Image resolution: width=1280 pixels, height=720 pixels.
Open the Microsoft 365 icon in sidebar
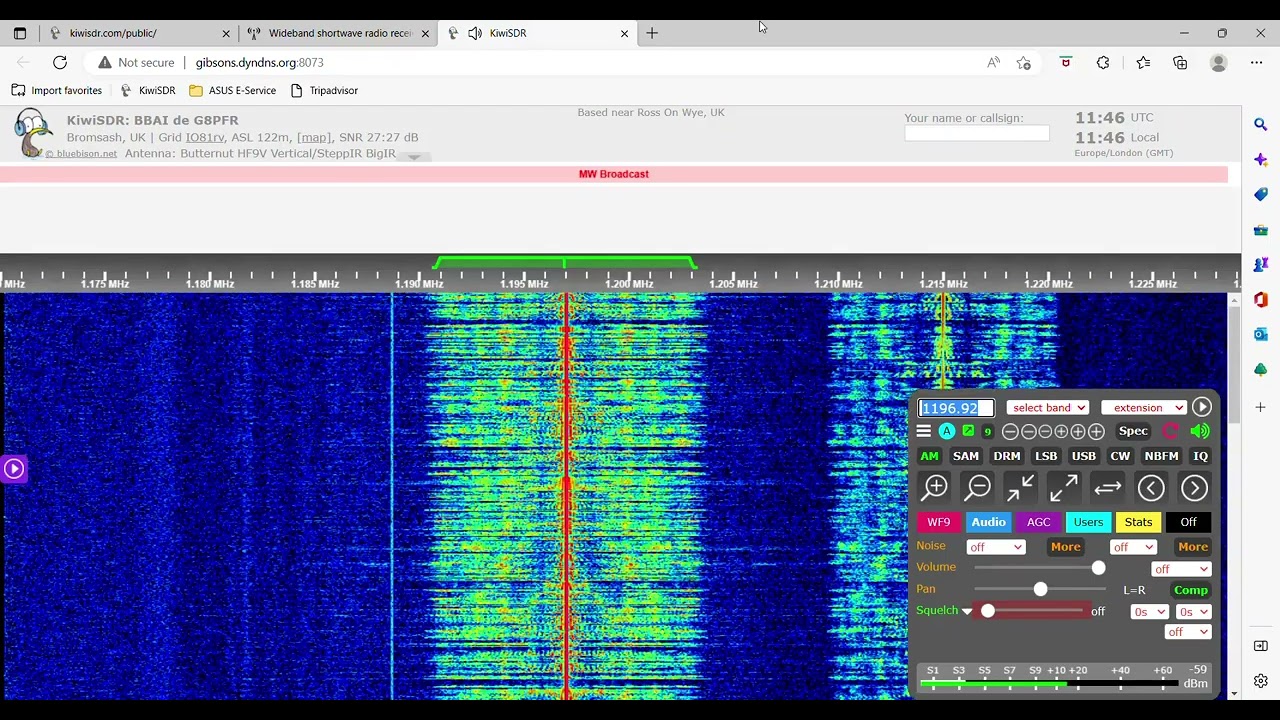coord(1261,300)
